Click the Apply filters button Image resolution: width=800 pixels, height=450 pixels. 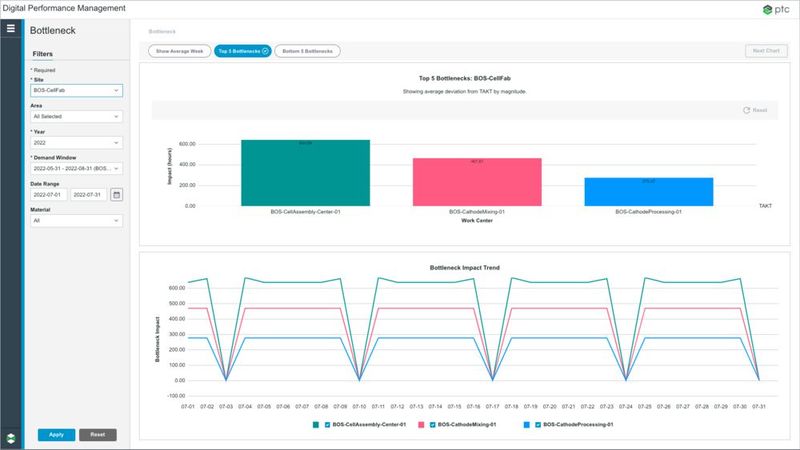pos(56,435)
